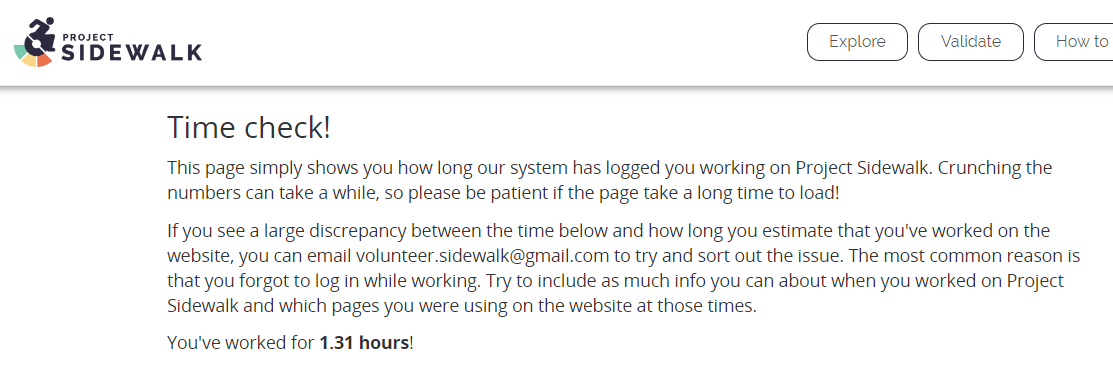The height and width of the screenshot is (390, 1113).
Task: Open the partially visible How to button
Action: coord(1074,42)
